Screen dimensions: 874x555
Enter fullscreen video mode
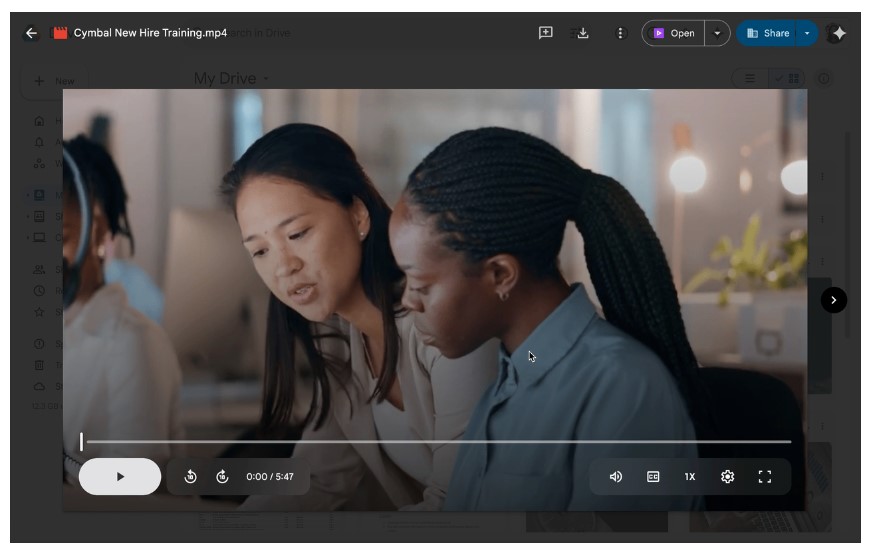[765, 477]
